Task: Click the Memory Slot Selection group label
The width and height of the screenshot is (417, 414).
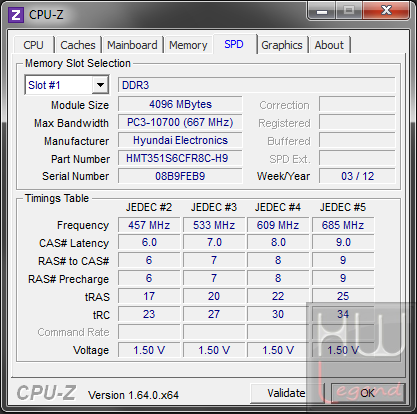Action: click(78, 63)
